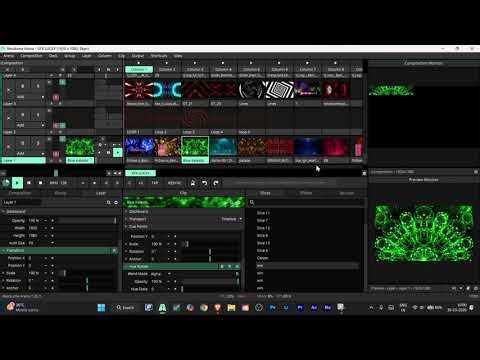
Task: Open the Auto Size Fill dropdown
Action: (40, 243)
